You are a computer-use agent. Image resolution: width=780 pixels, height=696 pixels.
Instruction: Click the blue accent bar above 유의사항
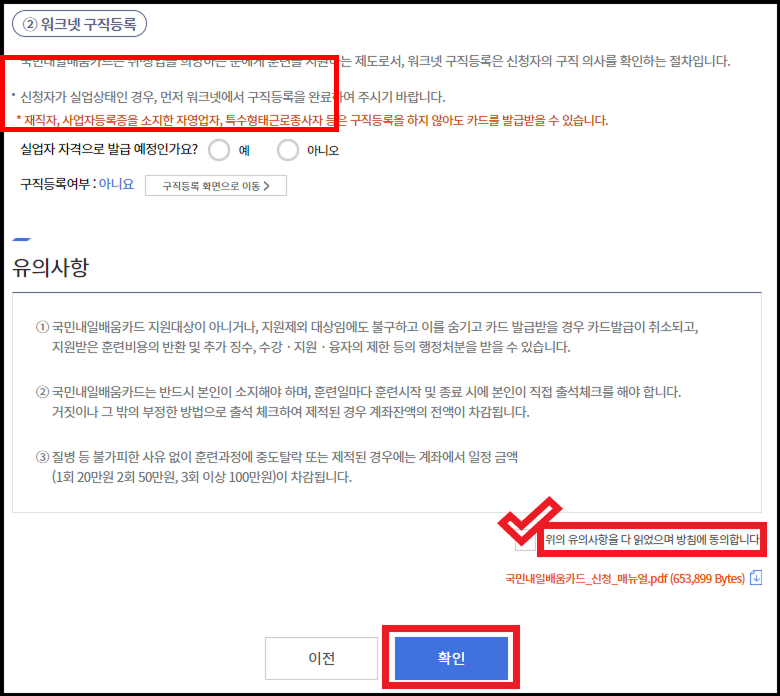click(21, 239)
